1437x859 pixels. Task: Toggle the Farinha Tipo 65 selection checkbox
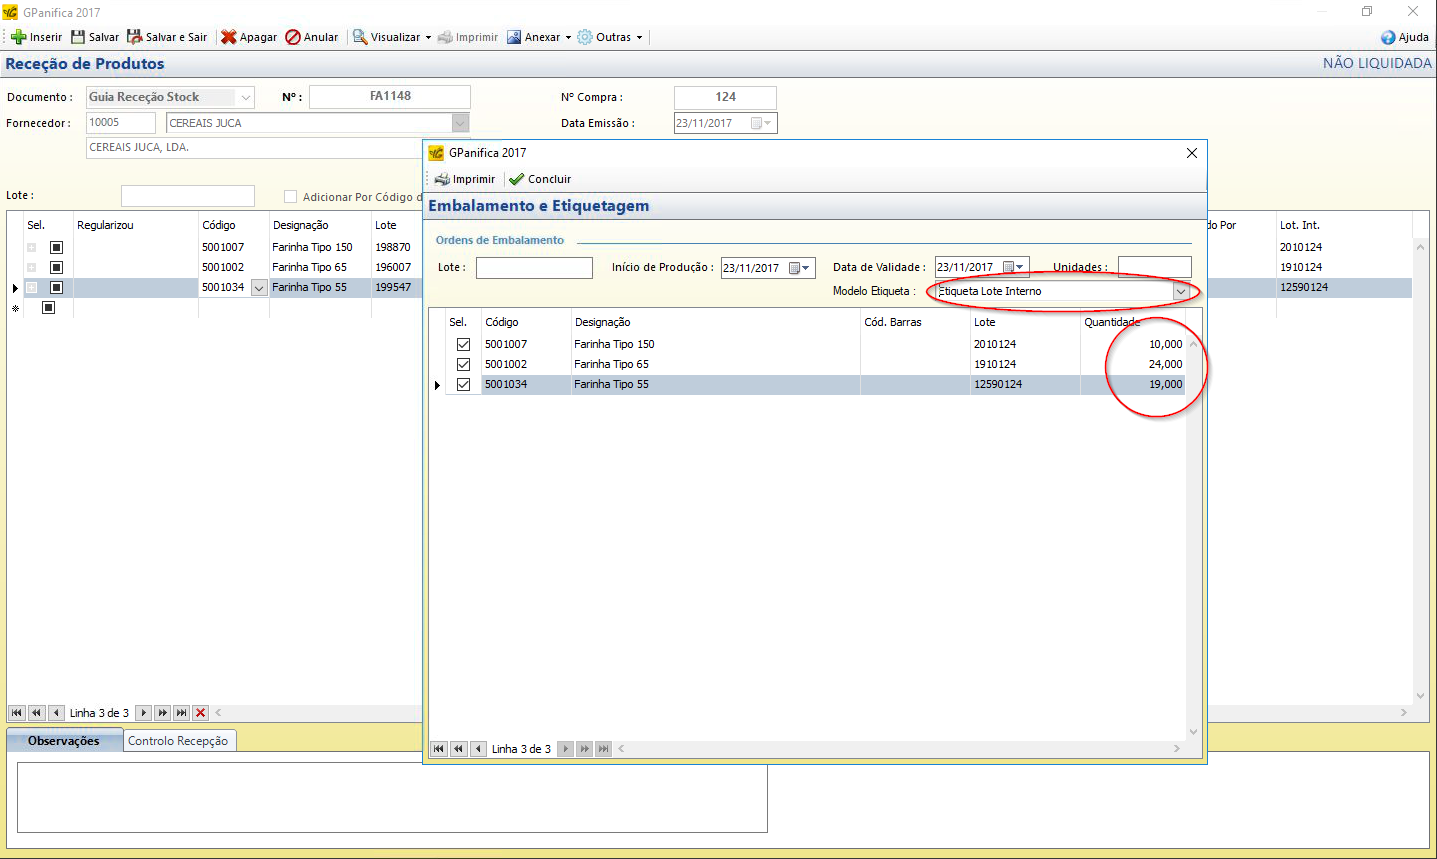[x=463, y=364]
